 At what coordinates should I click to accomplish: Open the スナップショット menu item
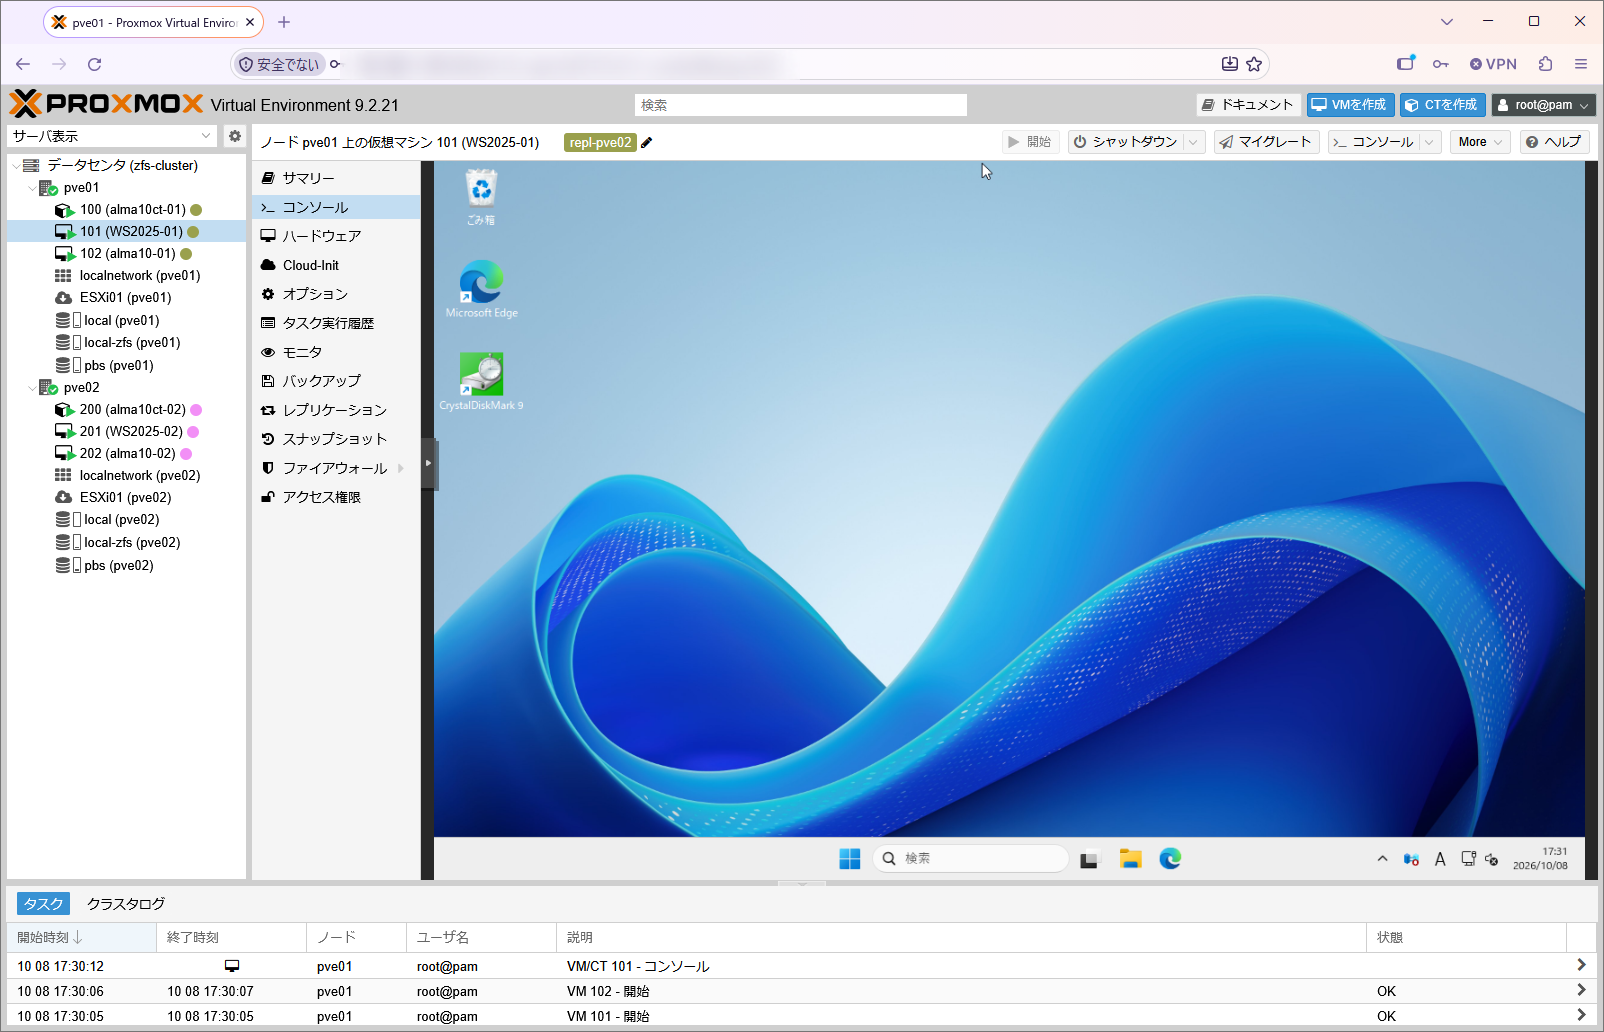tap(336, 439)
